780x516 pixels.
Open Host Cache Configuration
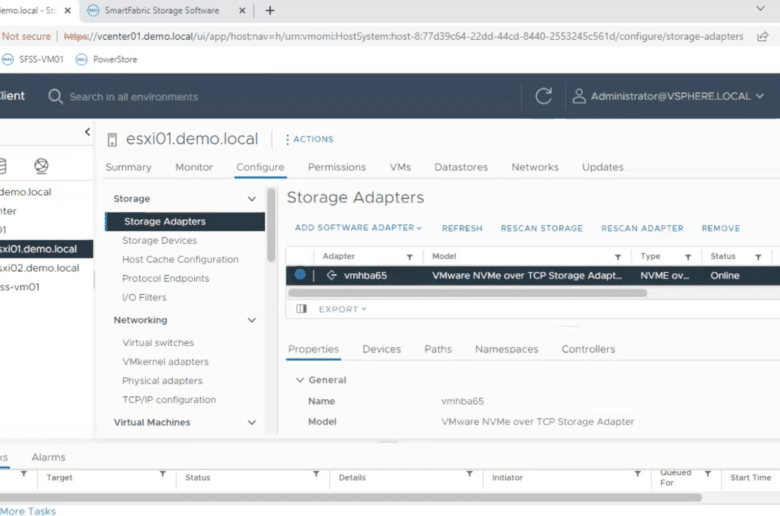point(180,259)
